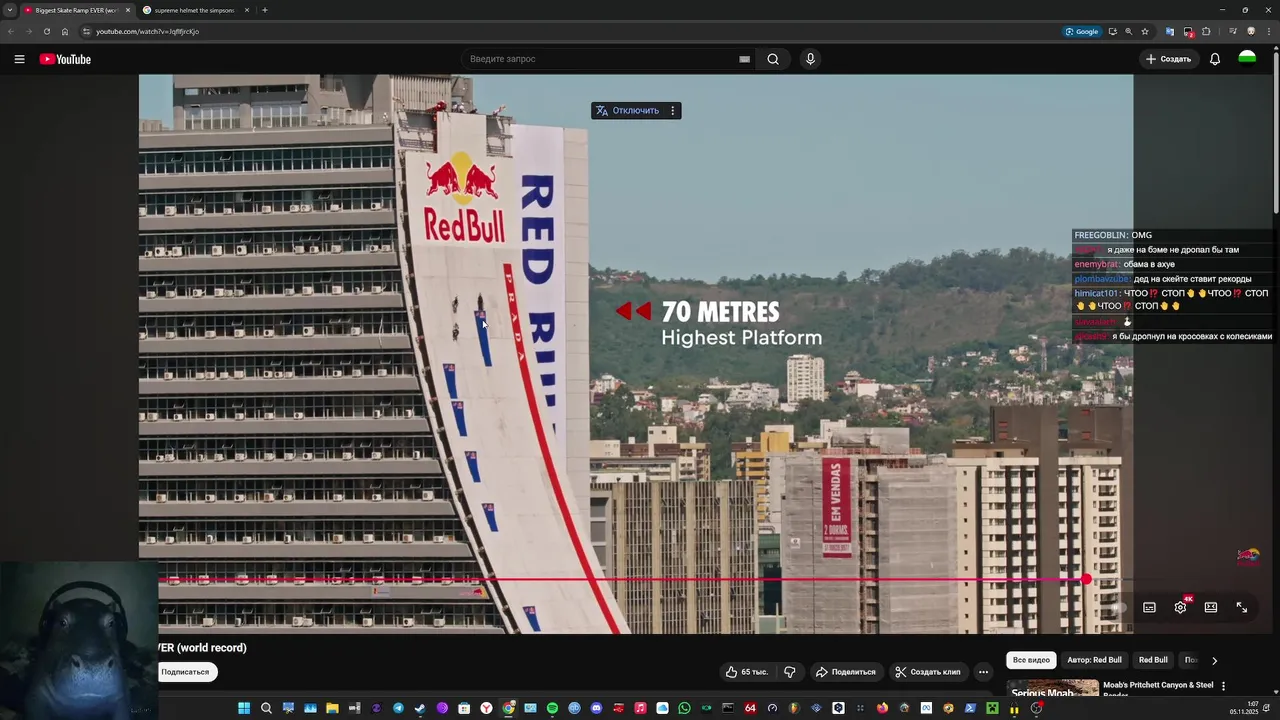Open more actions three-dot menu under video
Viewport: 1280px width, 720px height.
click(x=983, y=672)
